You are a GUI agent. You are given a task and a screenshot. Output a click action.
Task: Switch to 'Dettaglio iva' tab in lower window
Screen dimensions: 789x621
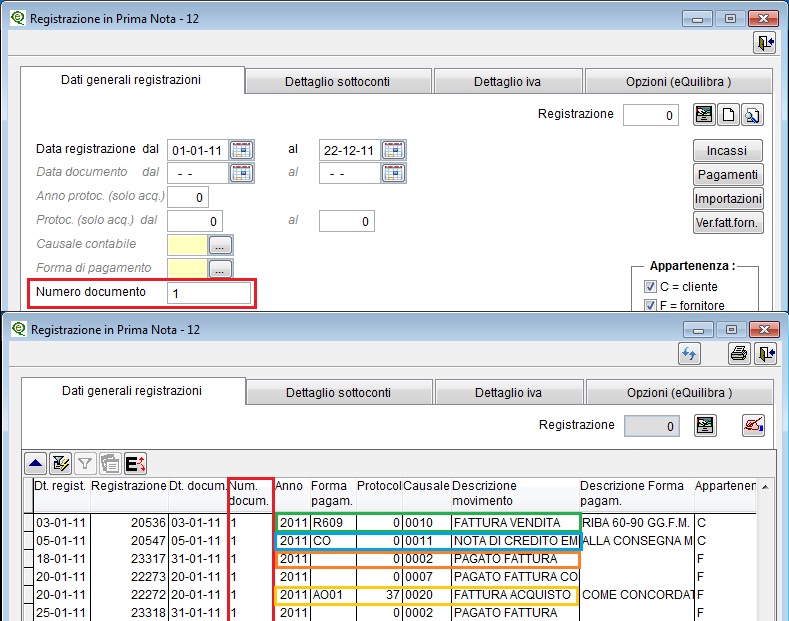[508, 393]
